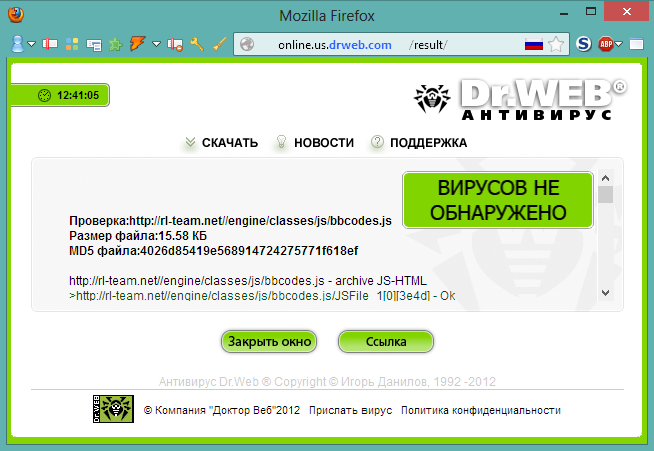654x451 pixels.
Task: Click the orange lightning bolt toolbar icon
Action: pyautogui.click(x=137, y=43)
